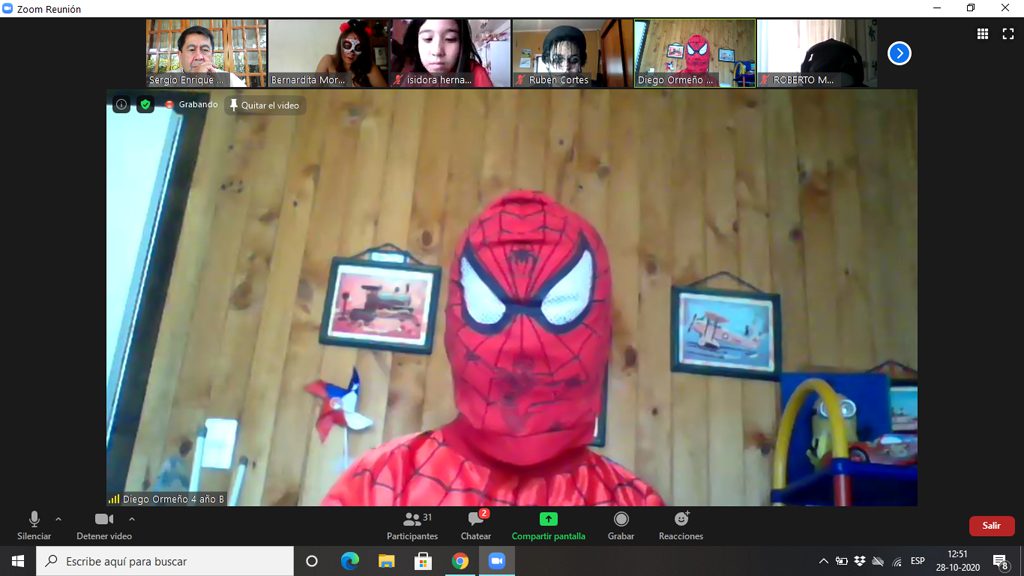Click the green encryption shield icon
The height and width of the screenshot is (576, 1024).
point(145,105)
